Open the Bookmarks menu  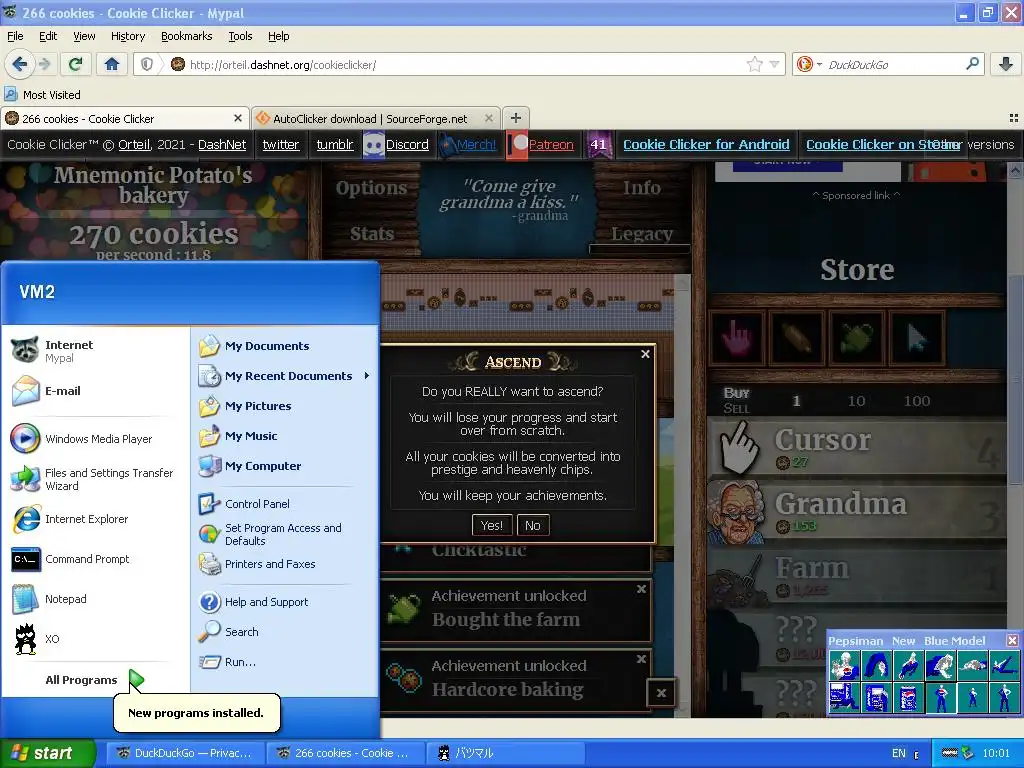point(187,36)
